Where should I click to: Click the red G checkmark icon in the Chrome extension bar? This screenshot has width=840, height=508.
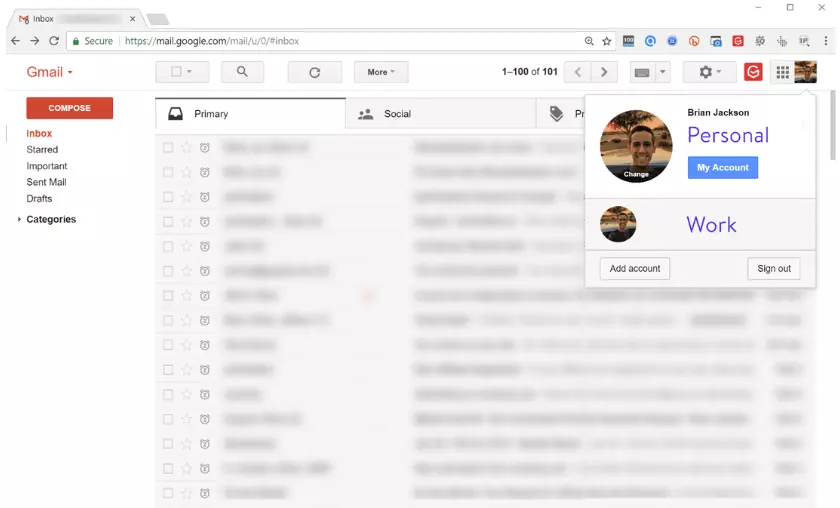click(x=738, y=41)
